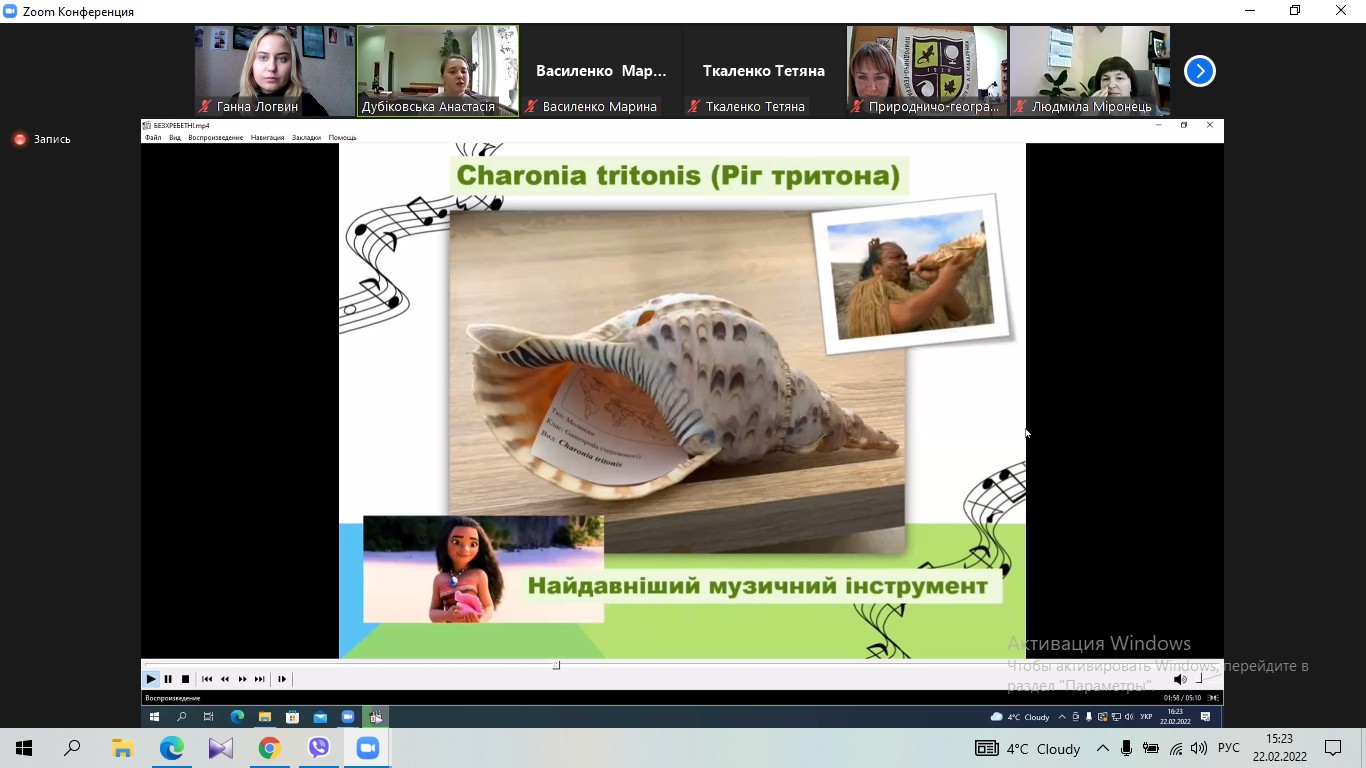Screen dimensions: 1366x768
Task: Select Ганна Логвин's video thumbnail
Action: tap(275, 71)
